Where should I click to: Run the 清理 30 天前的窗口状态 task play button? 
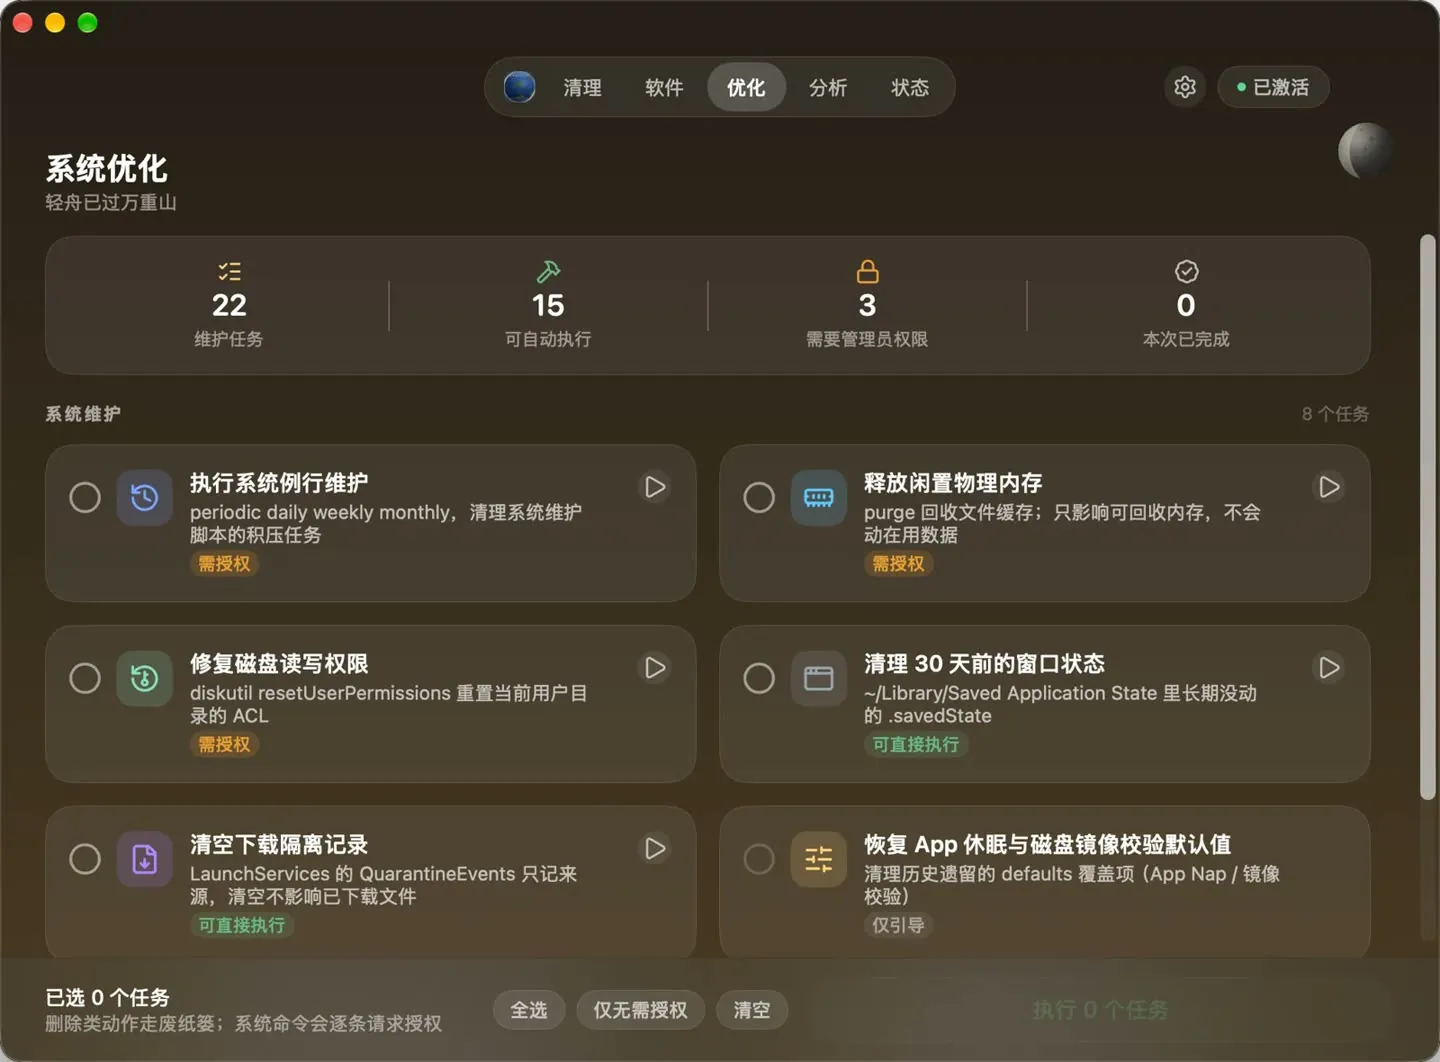click(1329, 668)
